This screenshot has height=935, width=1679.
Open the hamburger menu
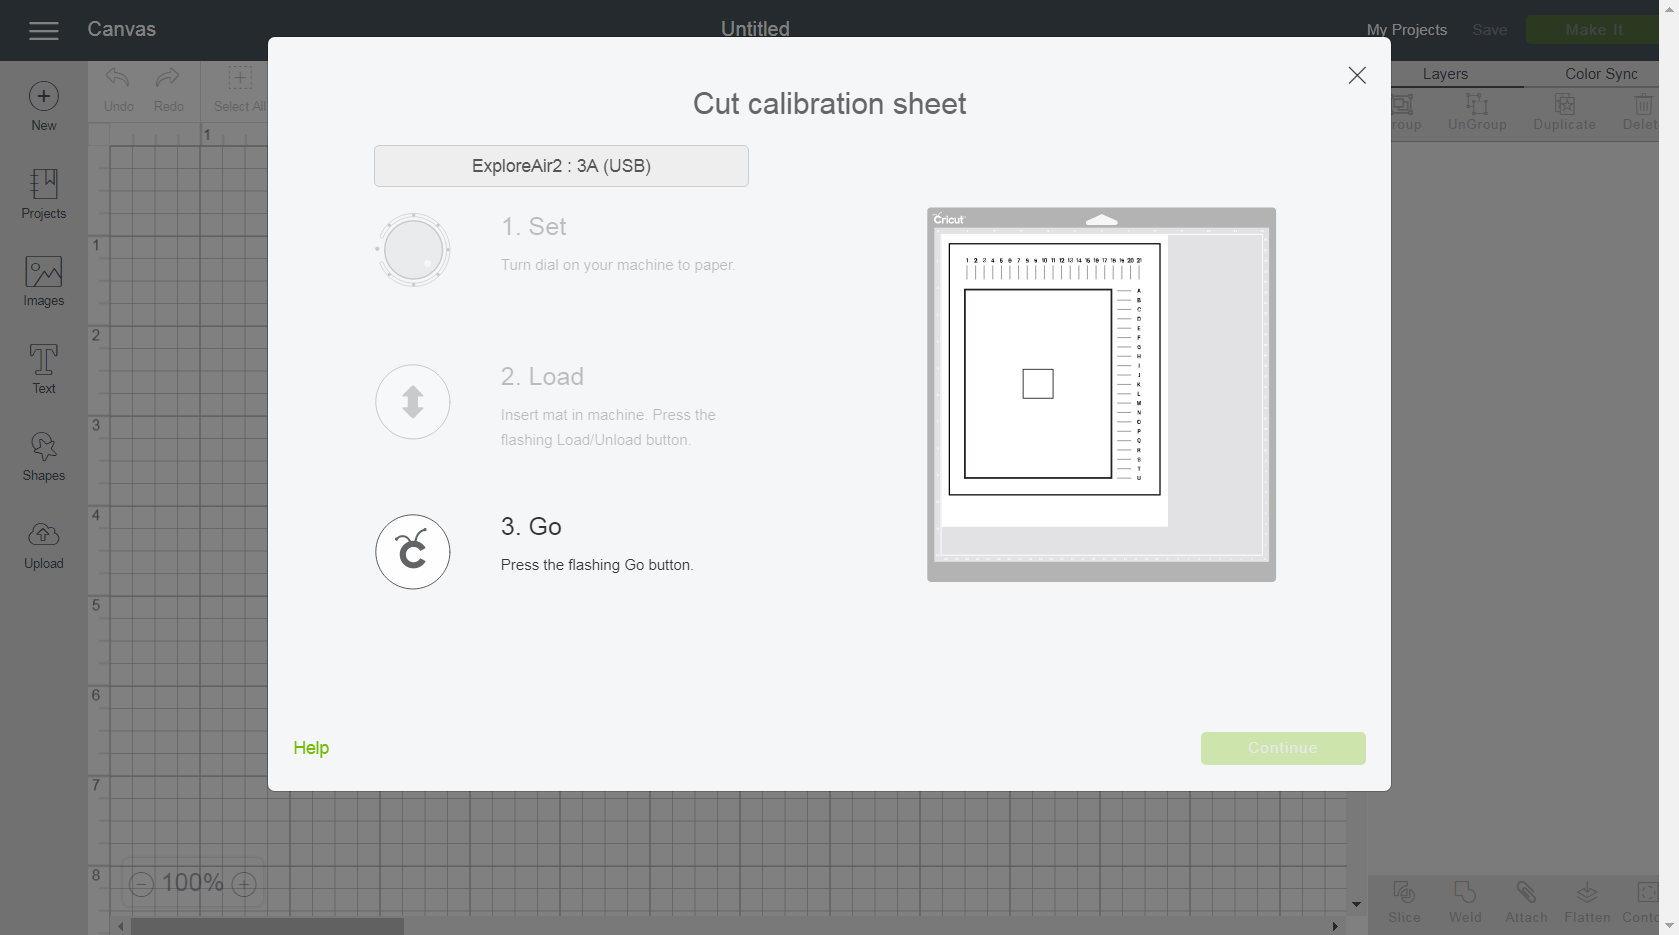click(x=43, y=30)
